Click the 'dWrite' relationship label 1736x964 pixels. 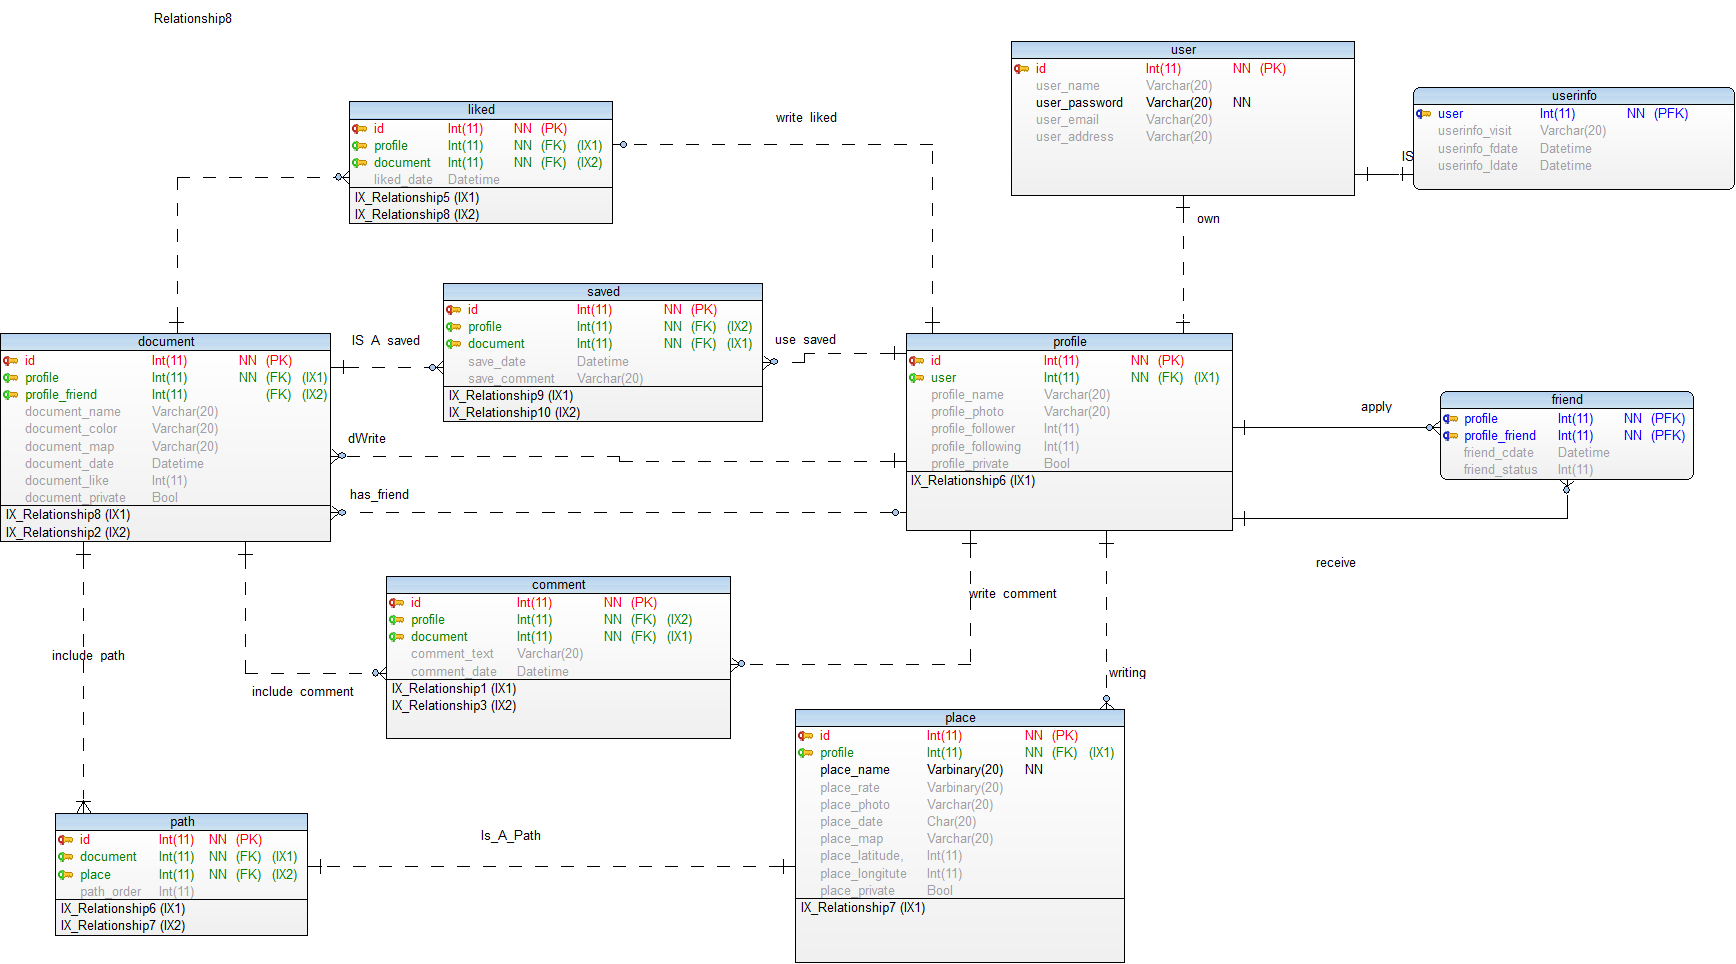[x=367, y=439]
